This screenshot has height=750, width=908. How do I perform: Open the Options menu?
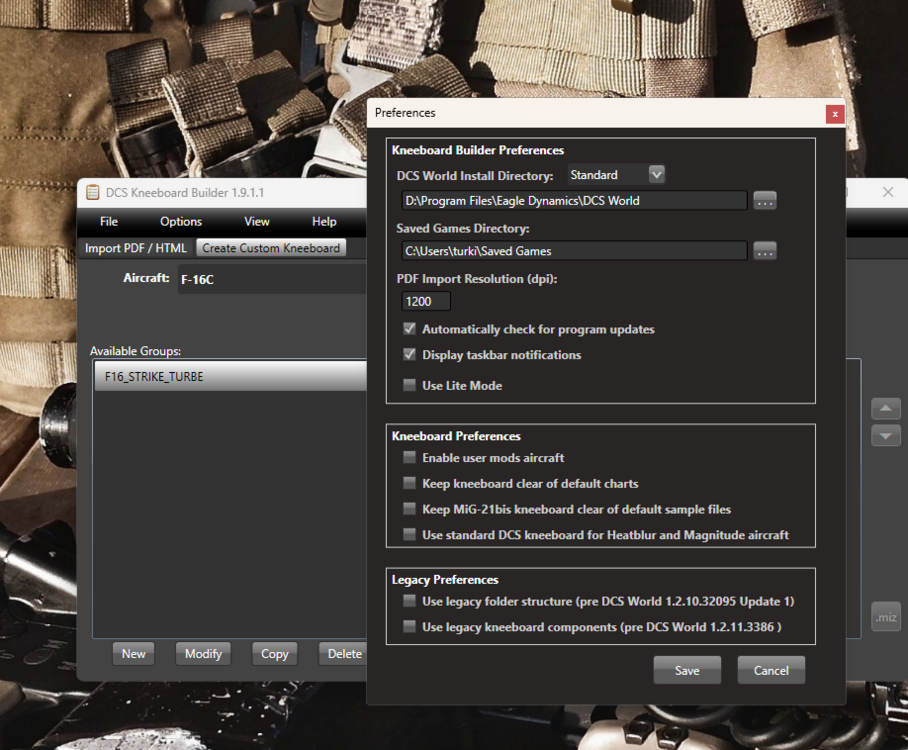(x=180, y=222)
